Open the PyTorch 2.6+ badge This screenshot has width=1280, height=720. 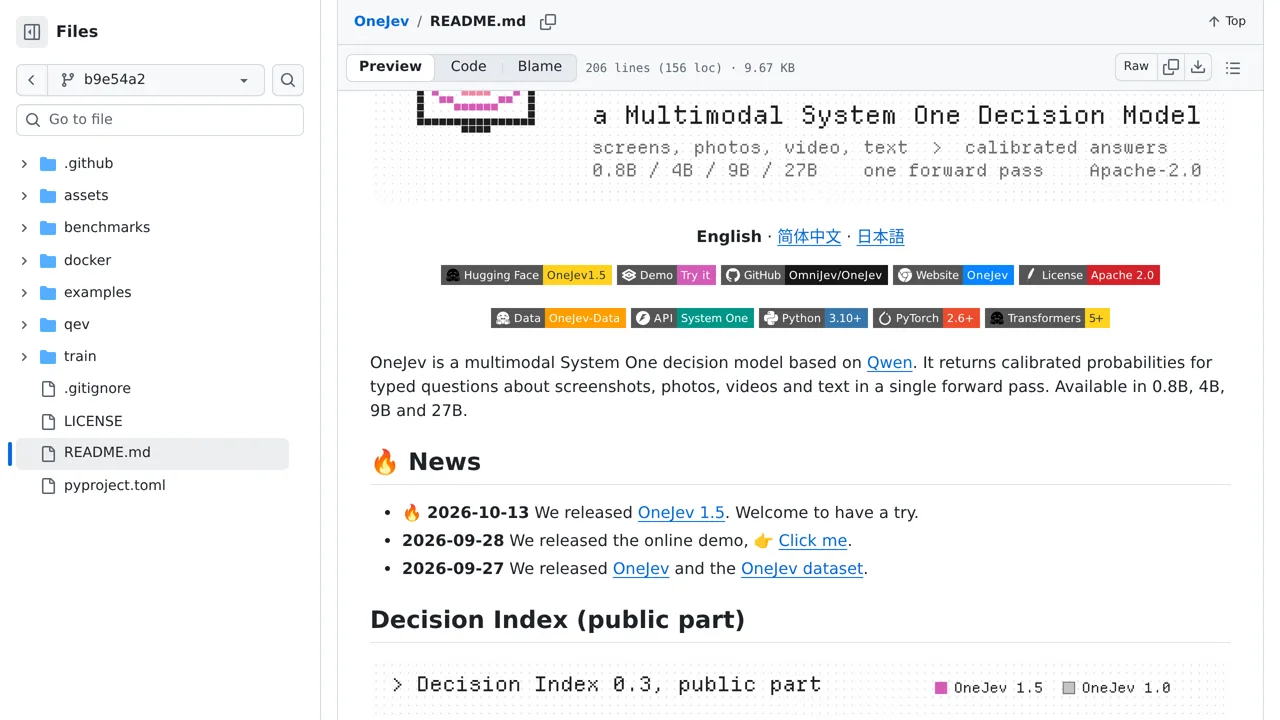tap(926, 318)
